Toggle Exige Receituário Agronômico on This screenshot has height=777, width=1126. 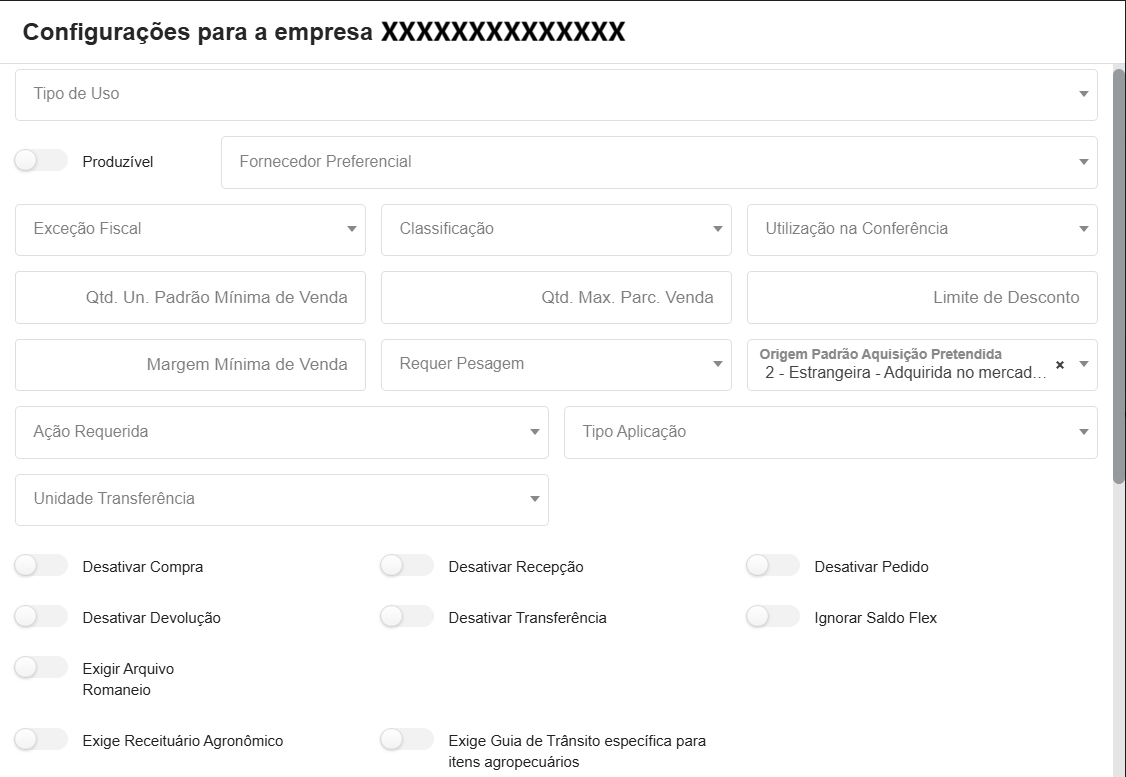[x=41, y=740]
